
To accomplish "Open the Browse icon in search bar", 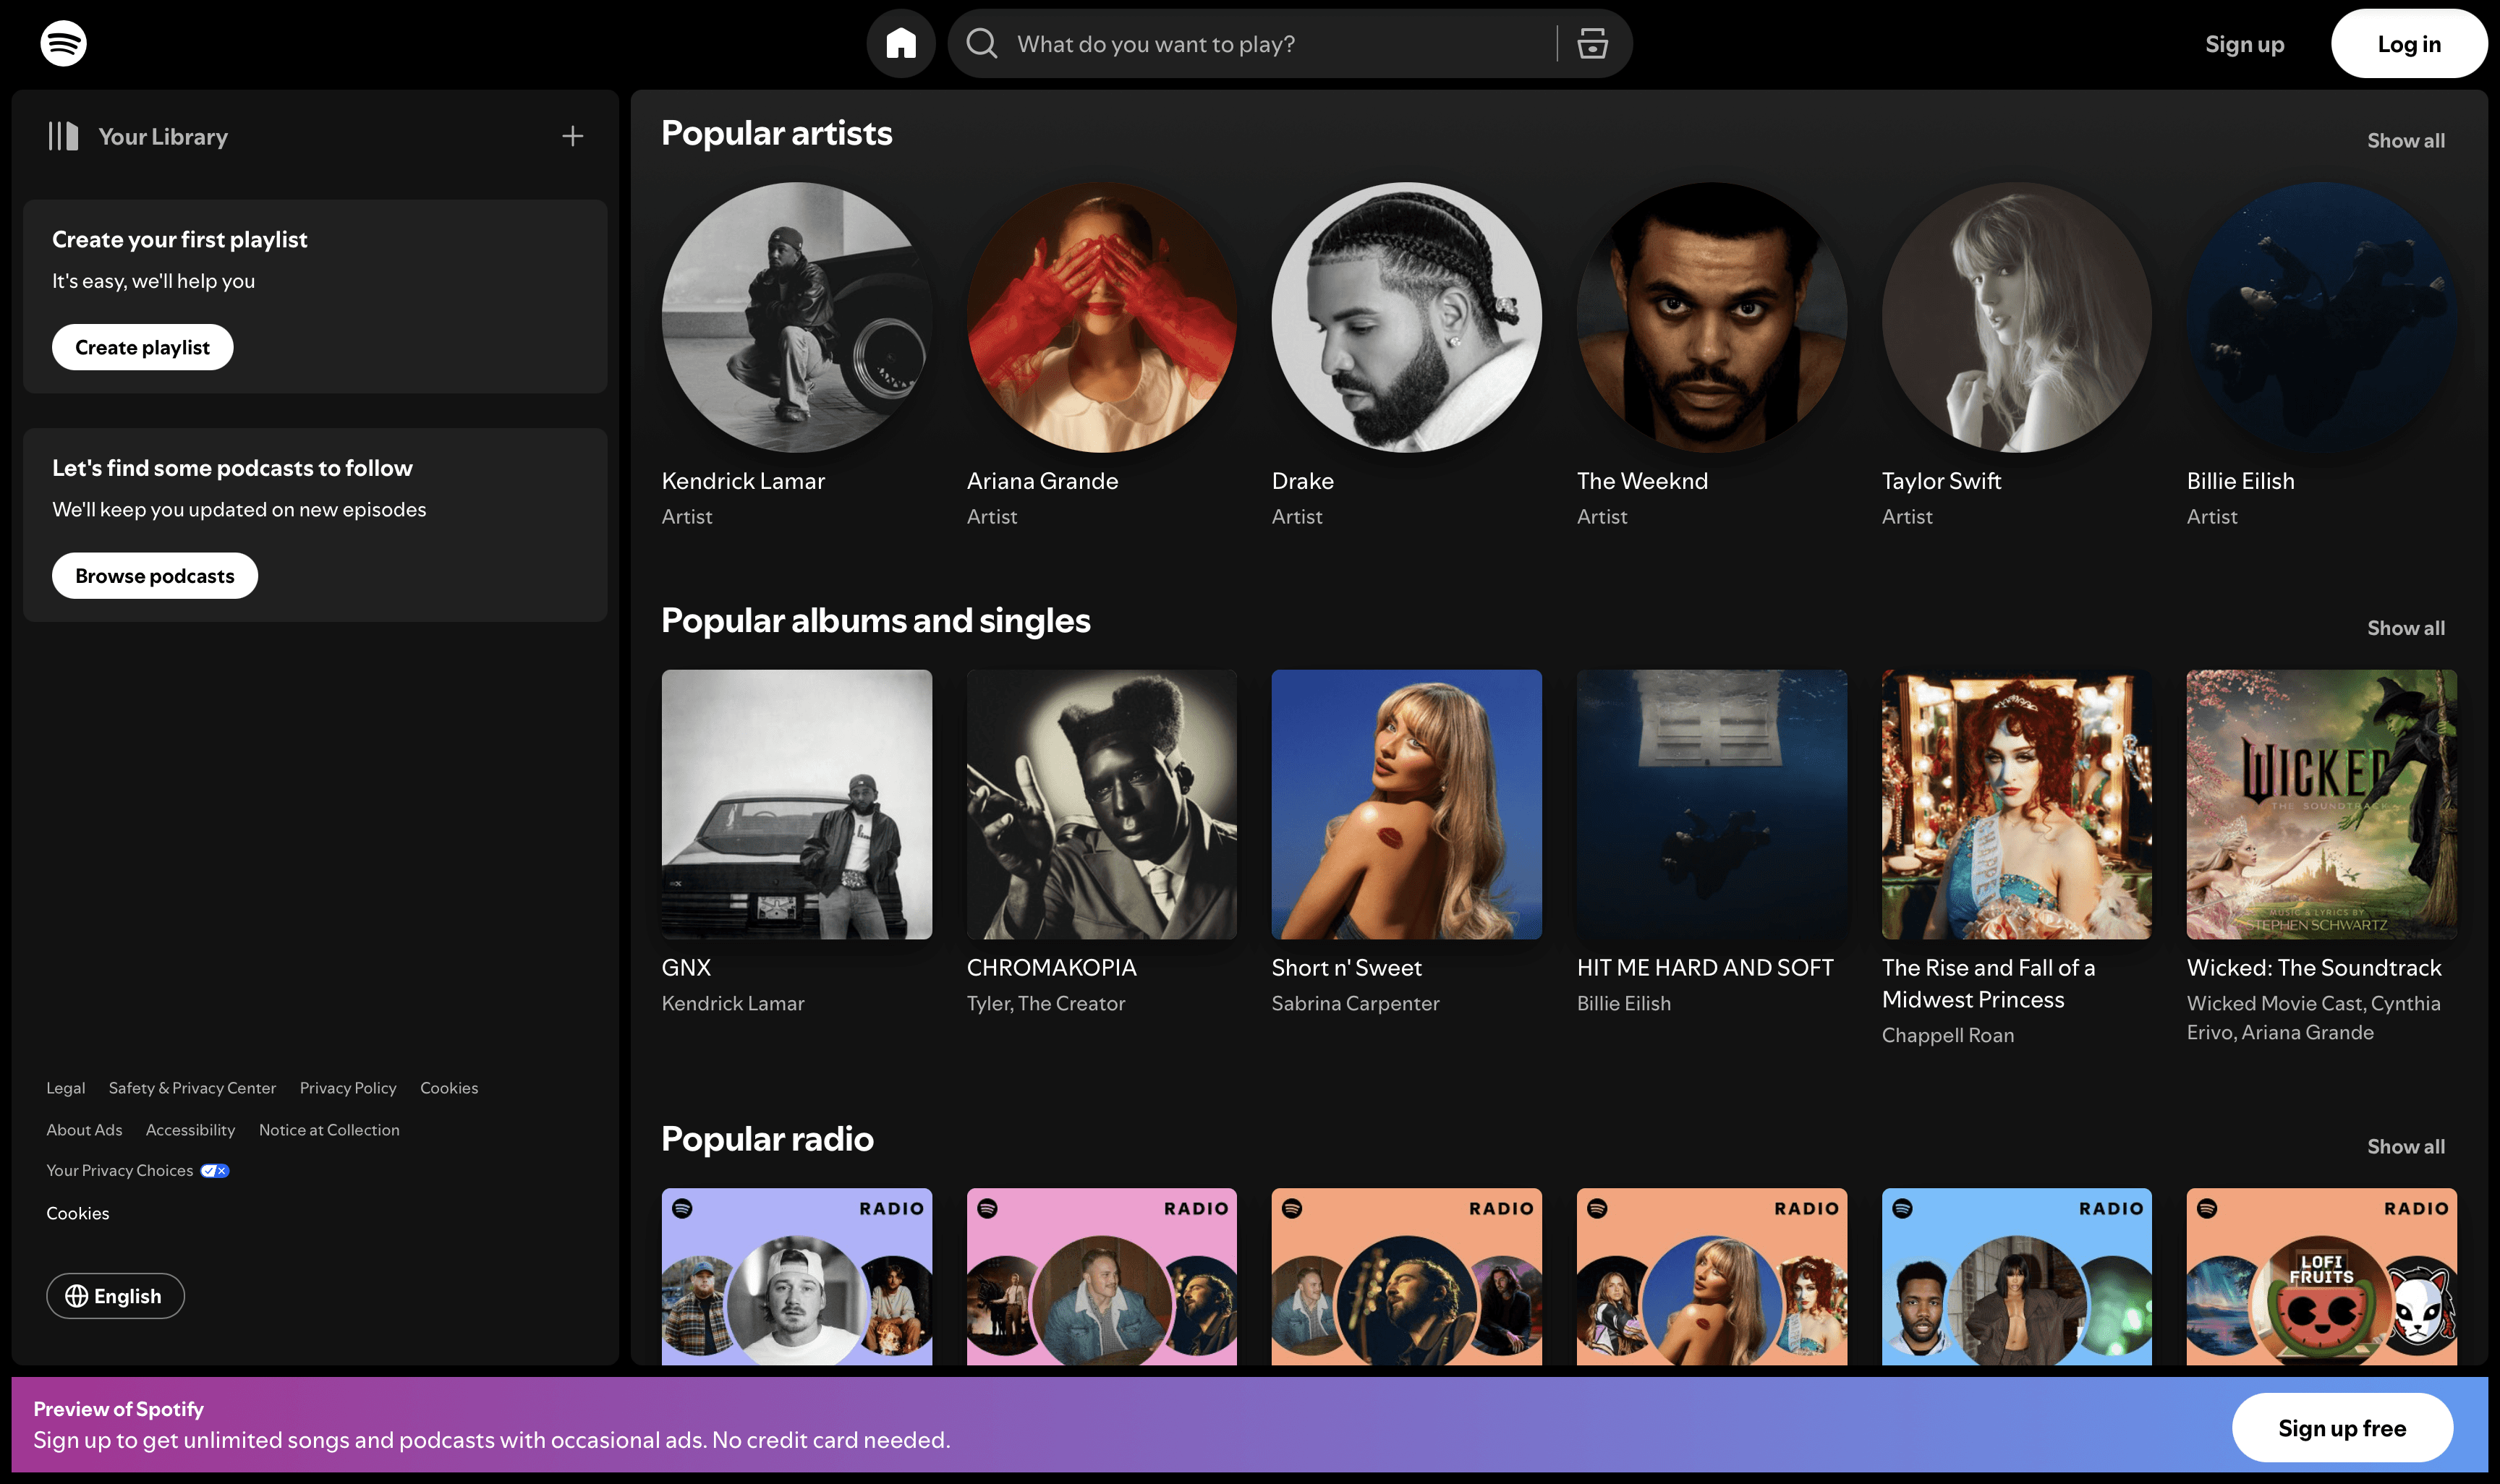I will click(x=1592, y=44).
